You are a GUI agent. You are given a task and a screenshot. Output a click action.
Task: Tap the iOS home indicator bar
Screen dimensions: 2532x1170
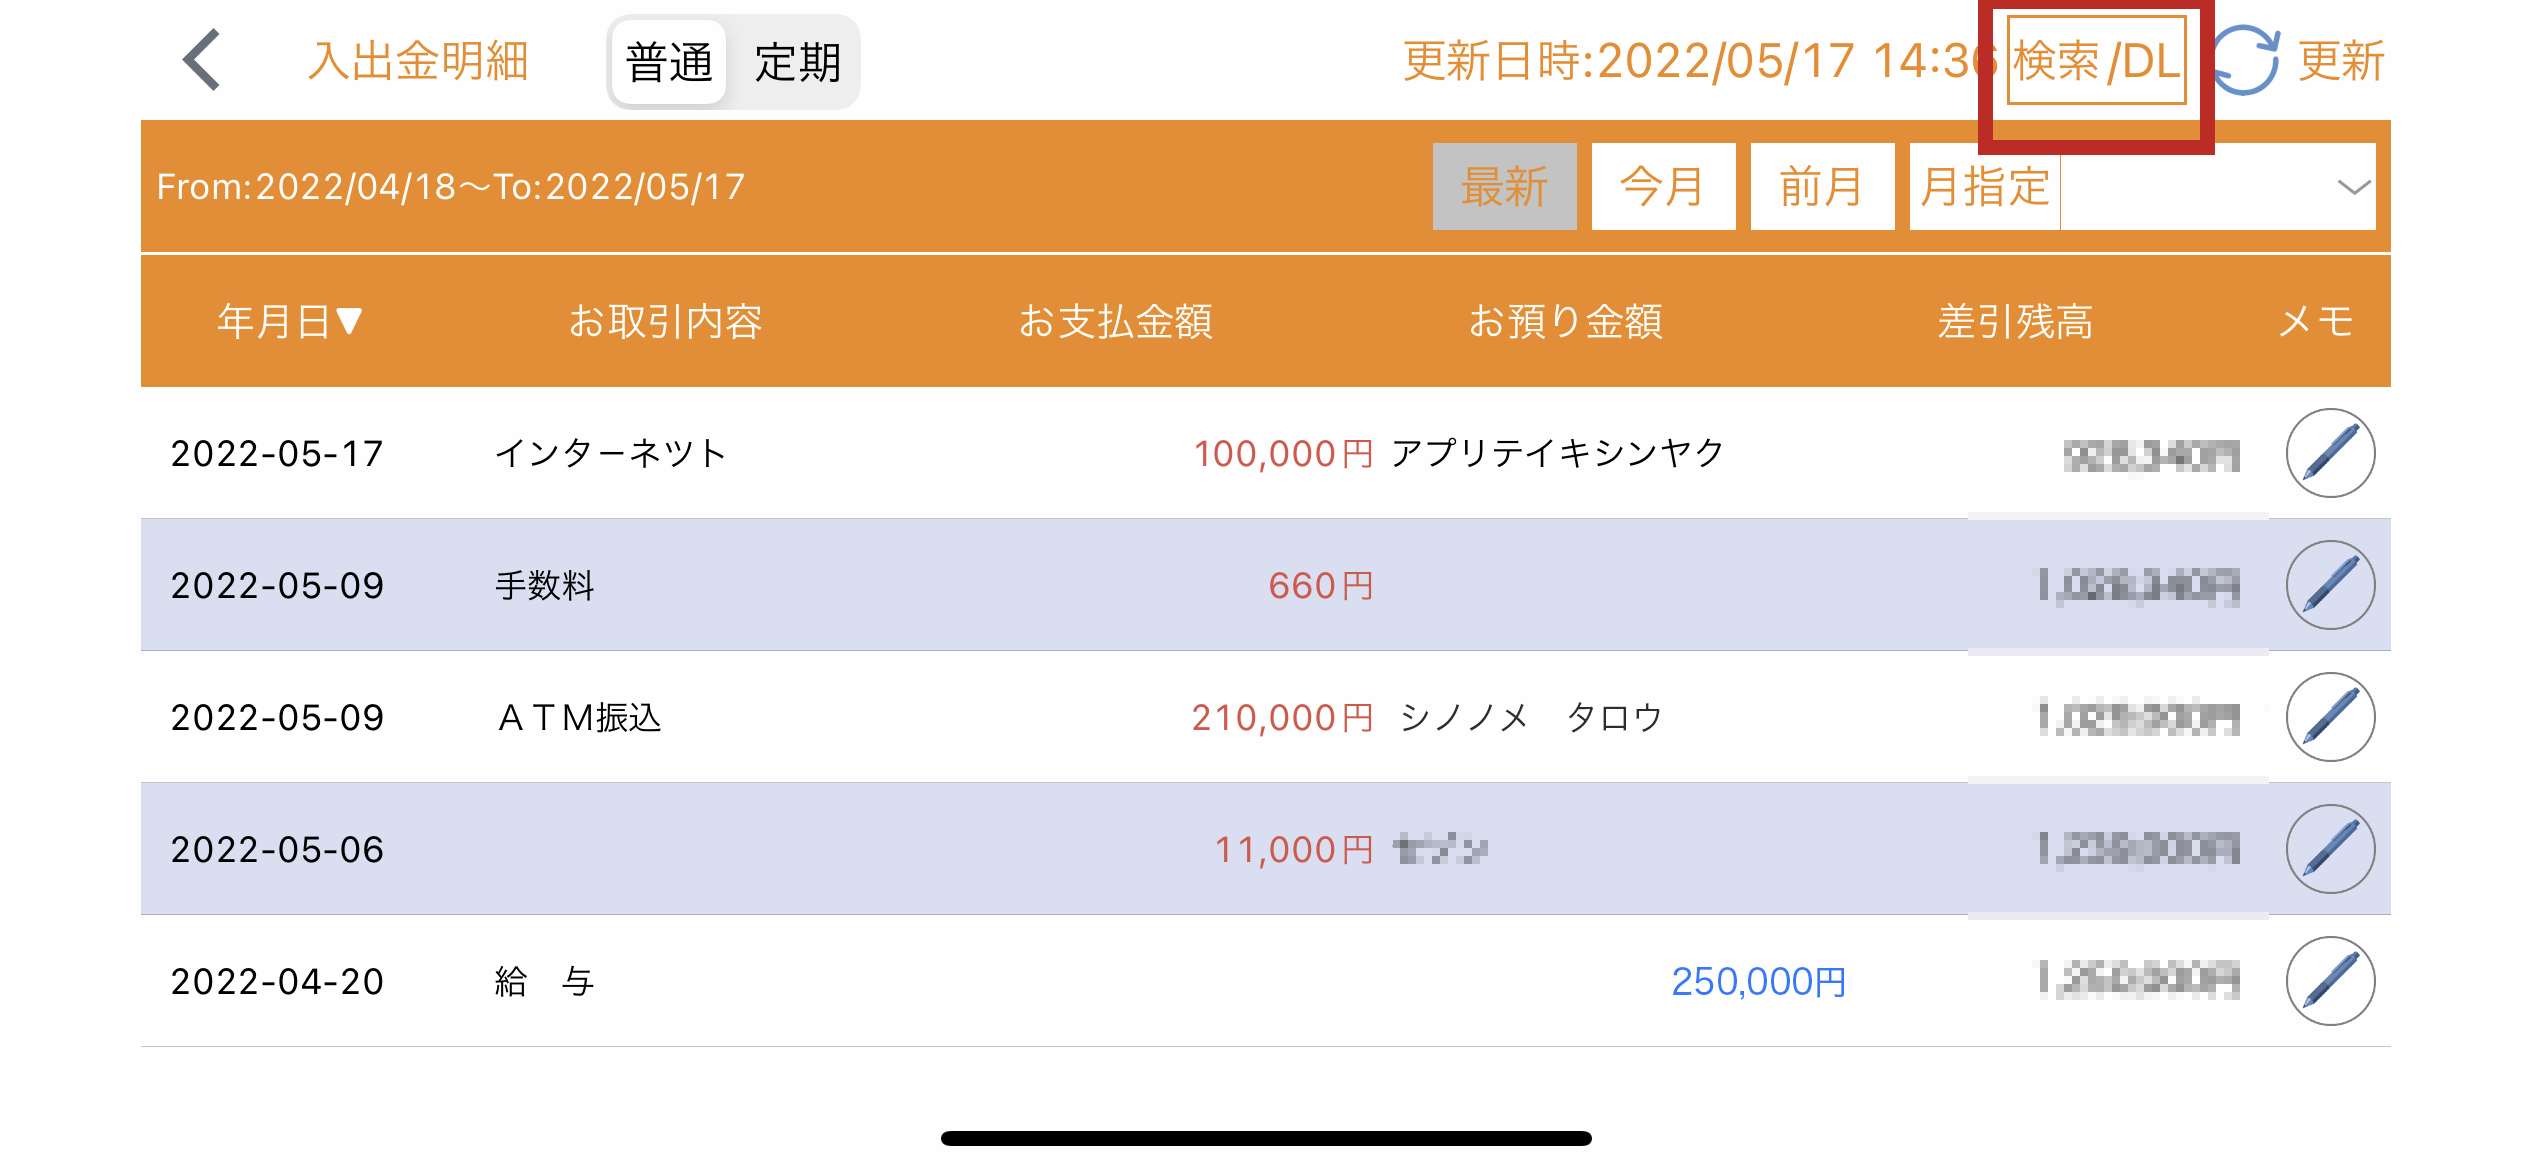1266,1138
